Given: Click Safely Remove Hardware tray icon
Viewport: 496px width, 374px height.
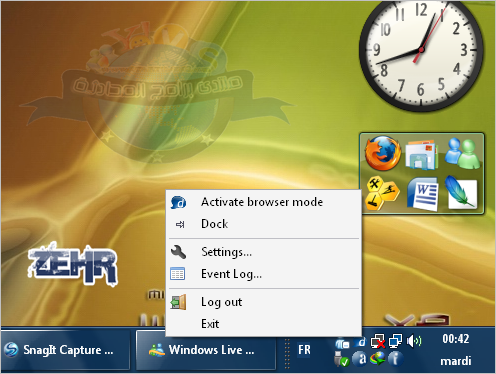Looking at the screenshot, I should (341, 359).
